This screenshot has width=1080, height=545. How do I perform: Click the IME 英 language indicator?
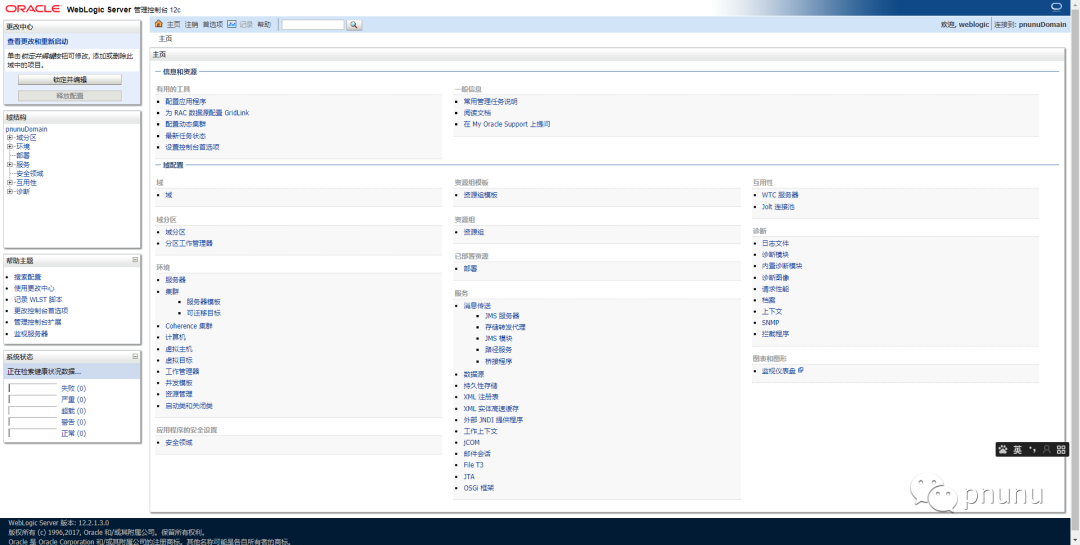pyautogui.click(x=1017, y=449)
